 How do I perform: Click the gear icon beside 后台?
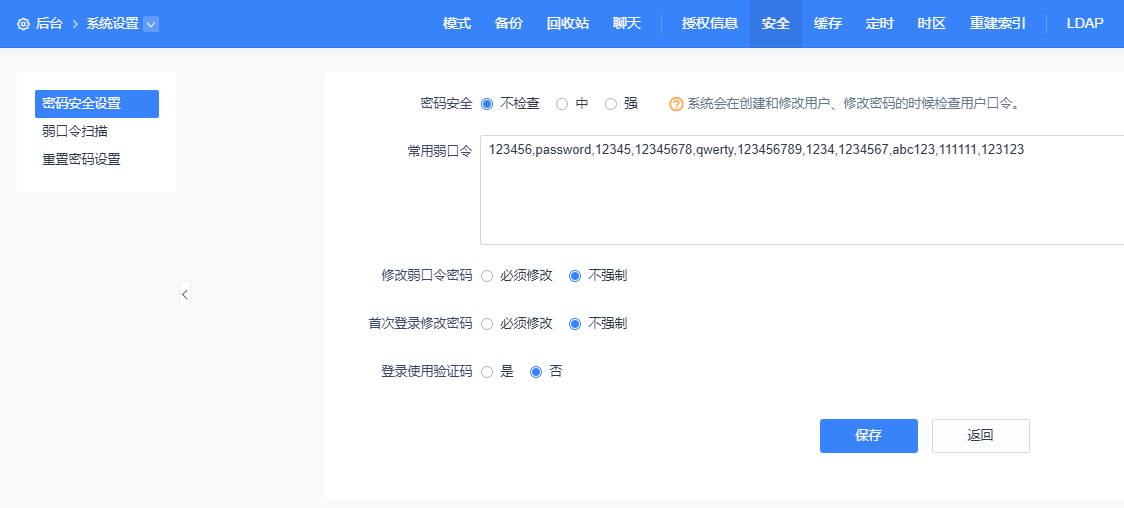[x=24, y=24]
